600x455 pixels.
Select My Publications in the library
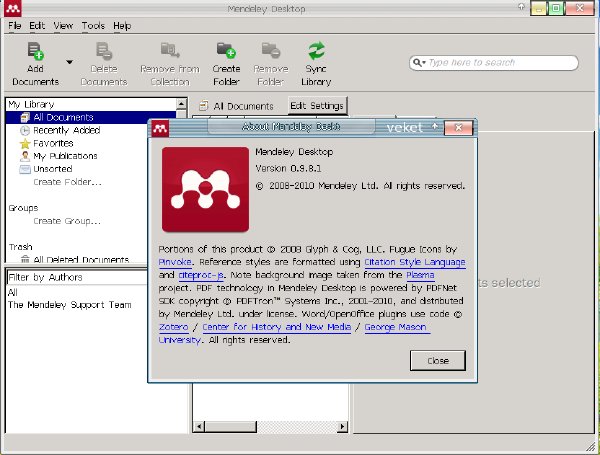[x=65, y=156]
